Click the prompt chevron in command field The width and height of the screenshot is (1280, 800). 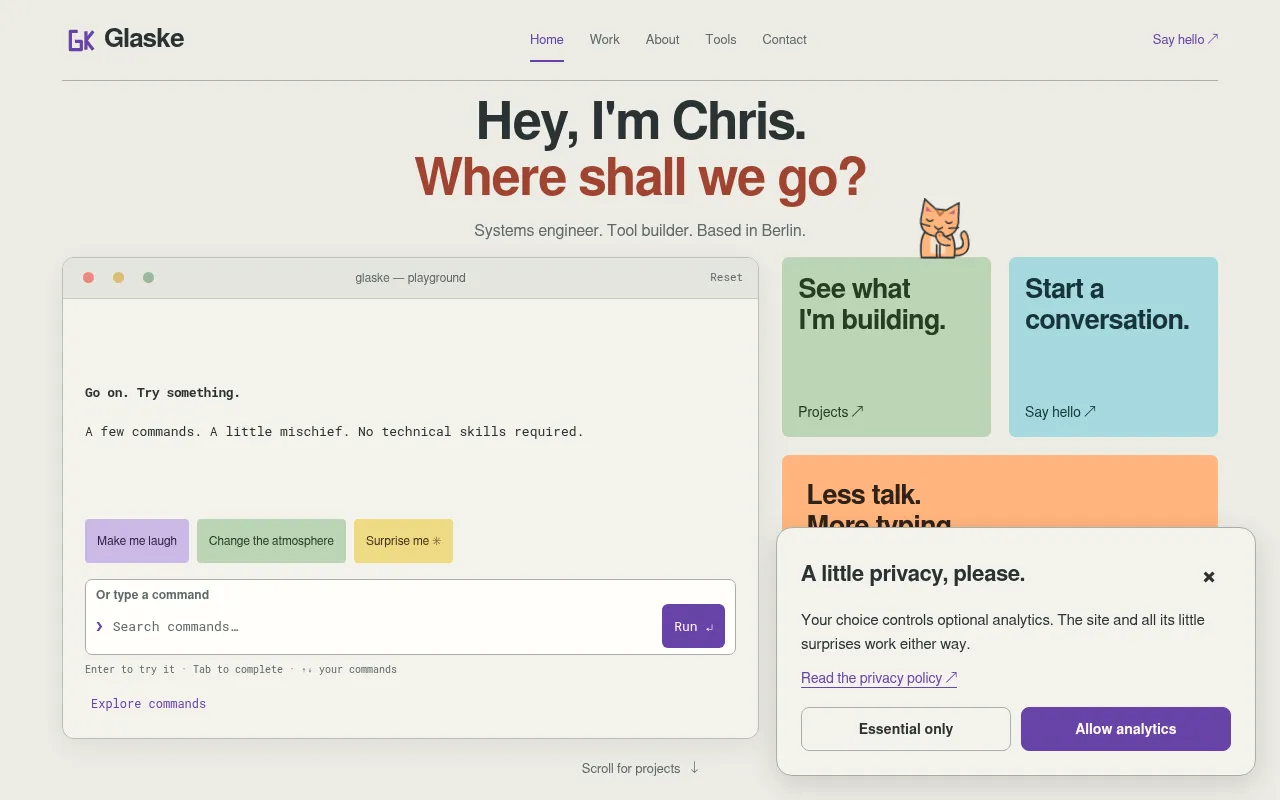(x=99, y=627)
